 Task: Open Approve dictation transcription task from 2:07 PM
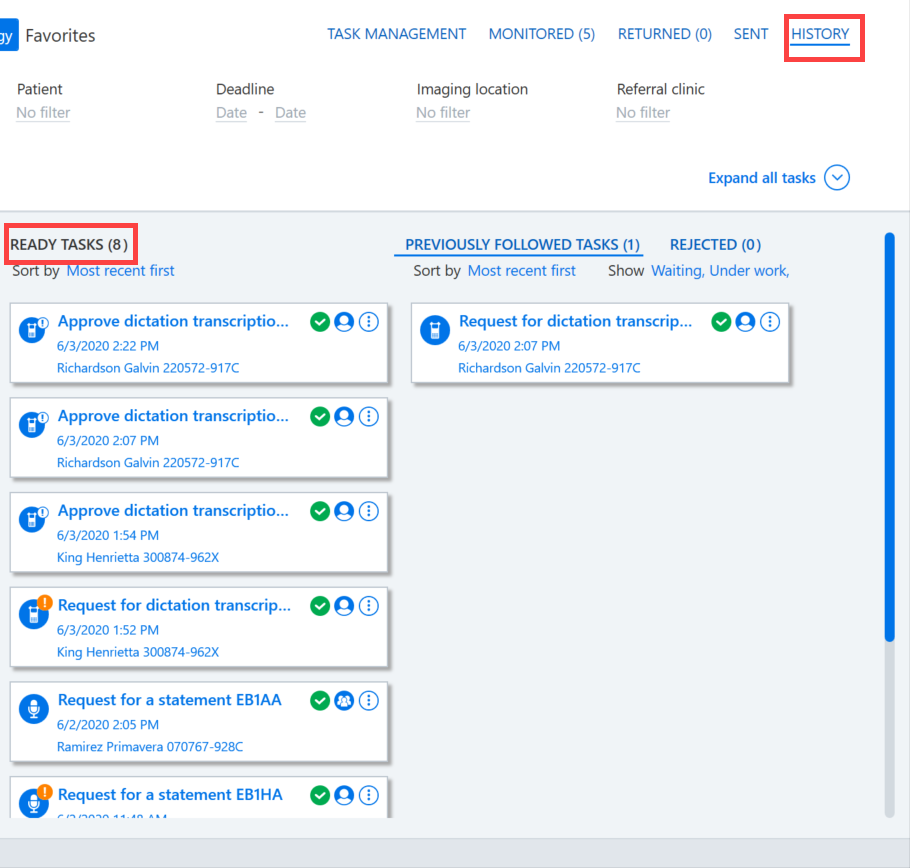pos(173,416)
